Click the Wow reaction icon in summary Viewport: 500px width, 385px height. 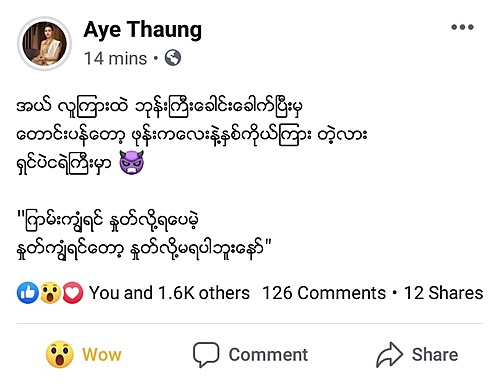coord(50,293)
